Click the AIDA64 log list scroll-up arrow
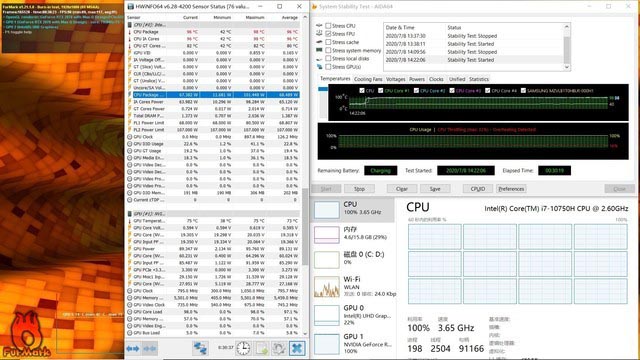Viewport: 640px width, 360px height. click(x=567, y=27)
